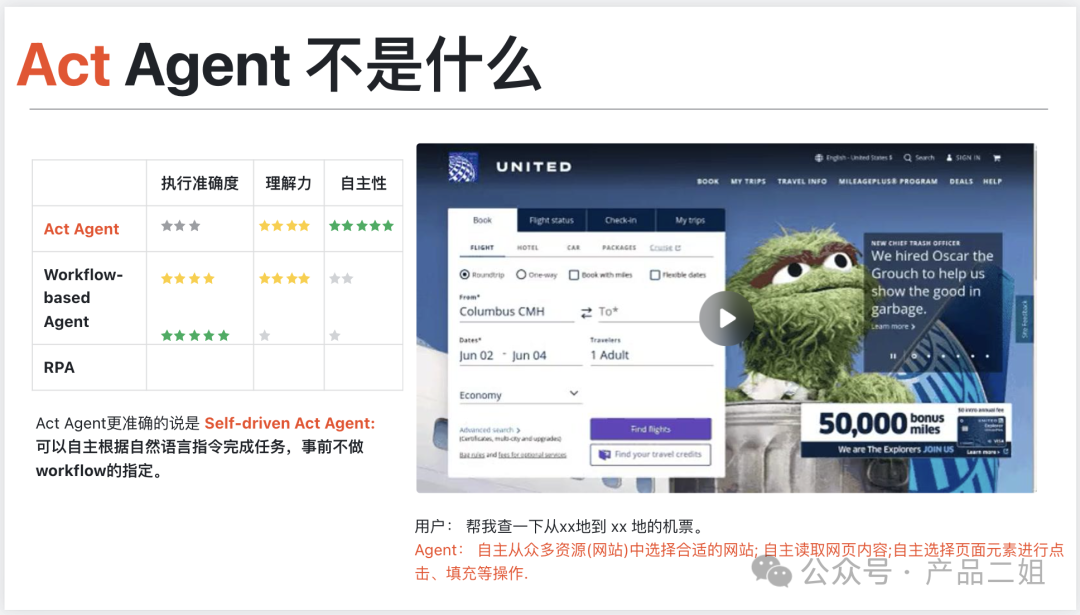The width and height of the screenshot is (1080, 615).
Task: Click the SIGN IN person icon
Action: [x=949, y=158]
